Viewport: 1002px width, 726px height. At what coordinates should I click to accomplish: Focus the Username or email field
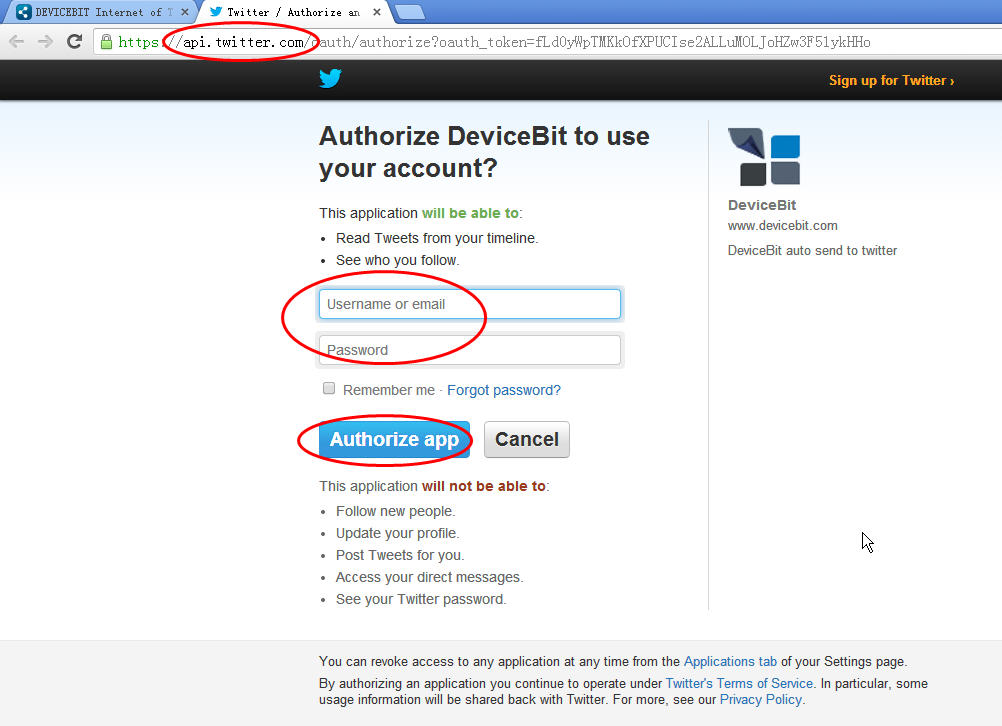tap(470, 304)
